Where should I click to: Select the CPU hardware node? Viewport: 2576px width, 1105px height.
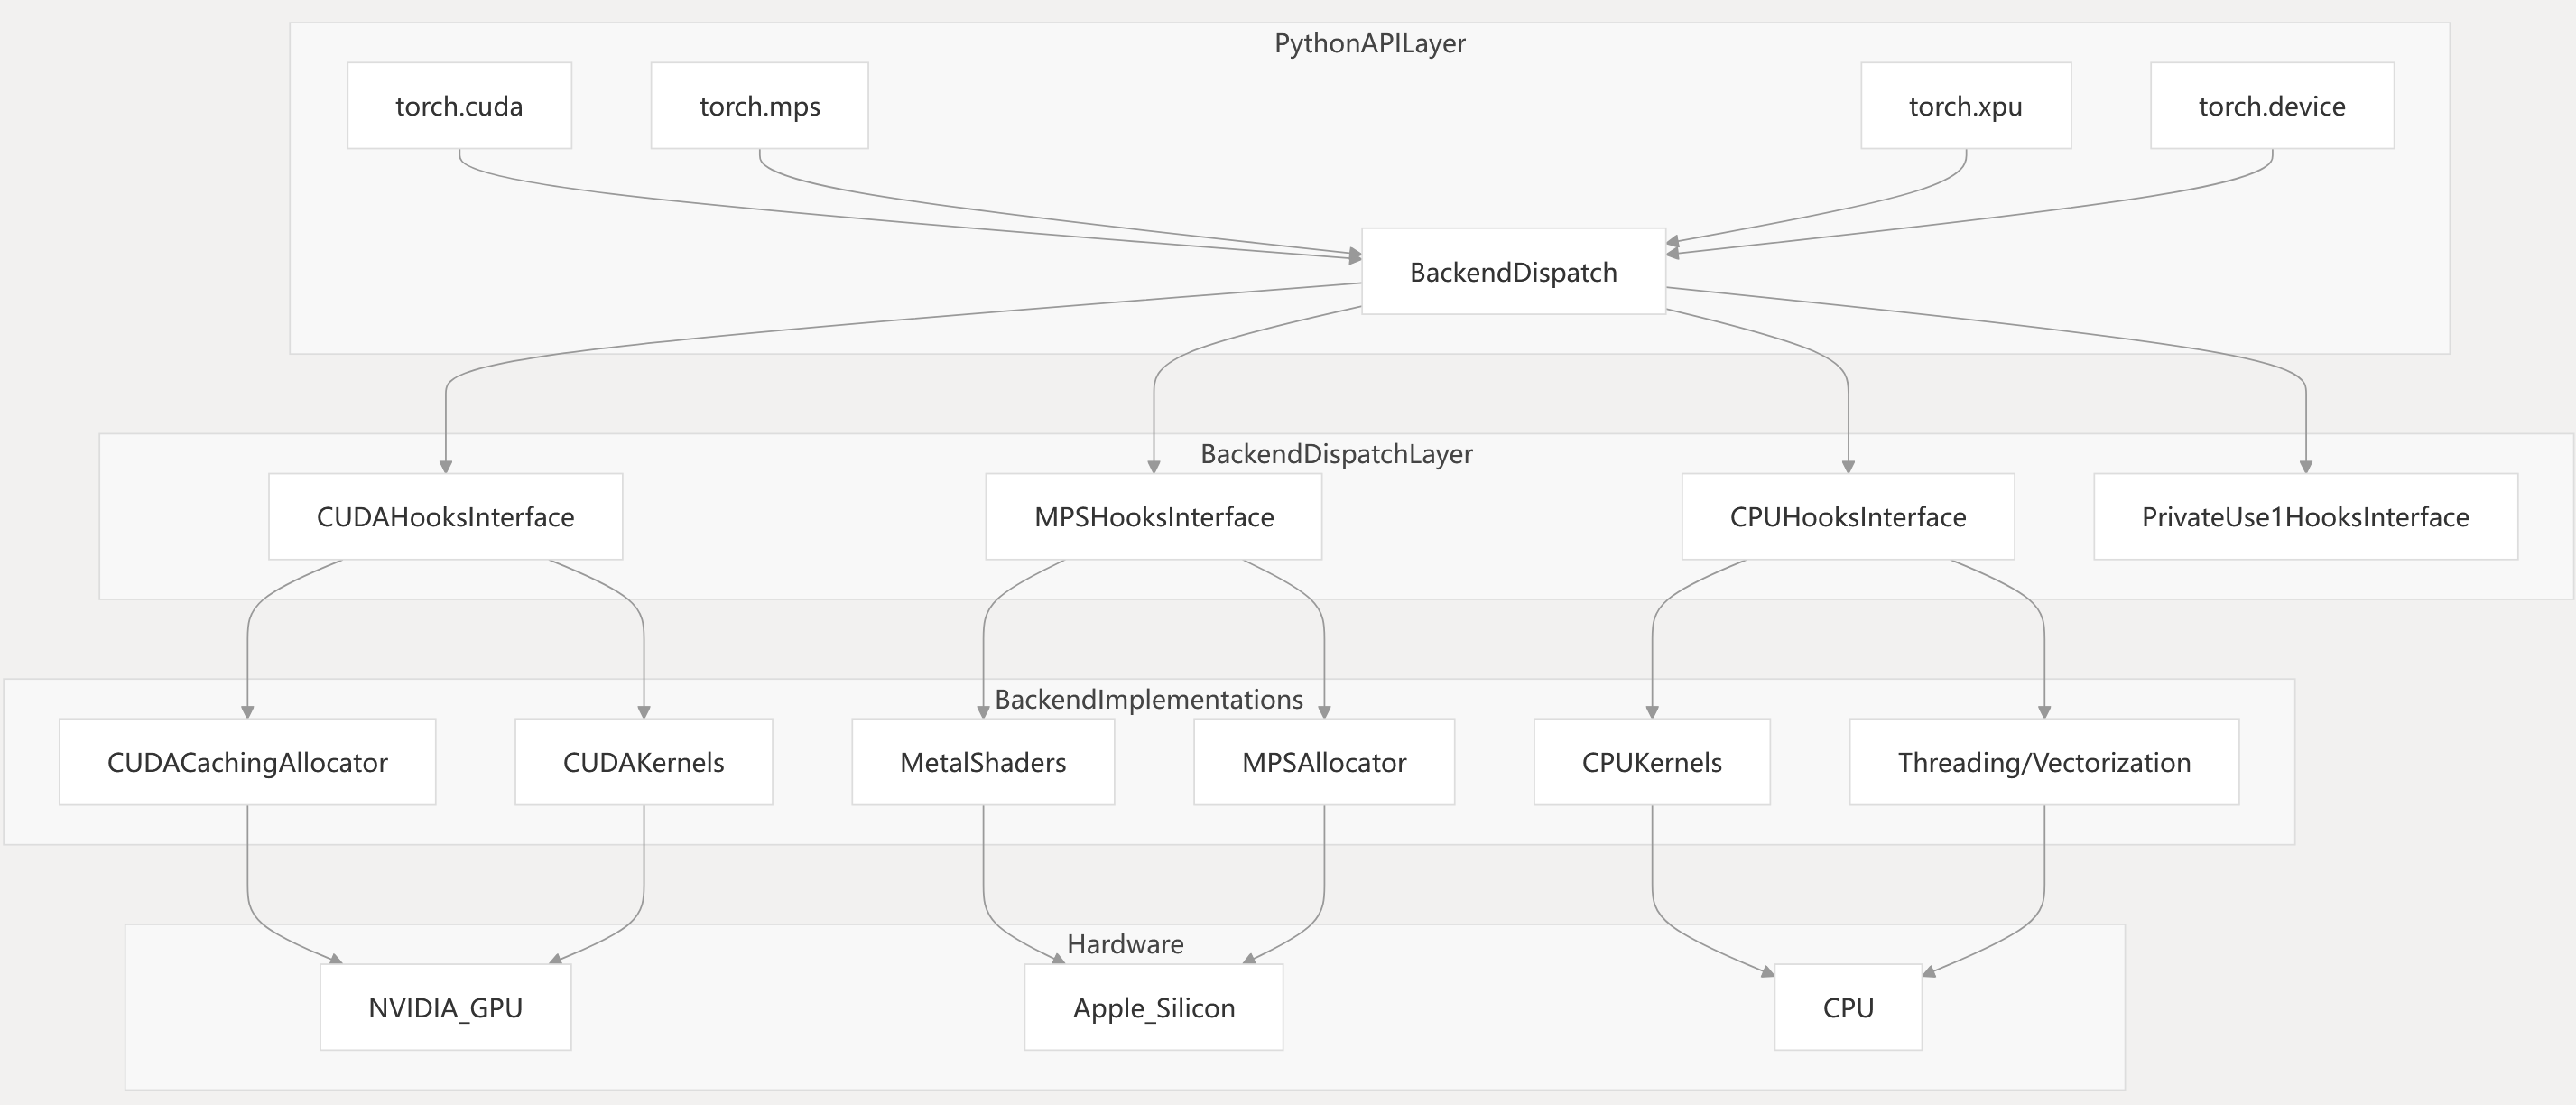tap(1847, 1007)
